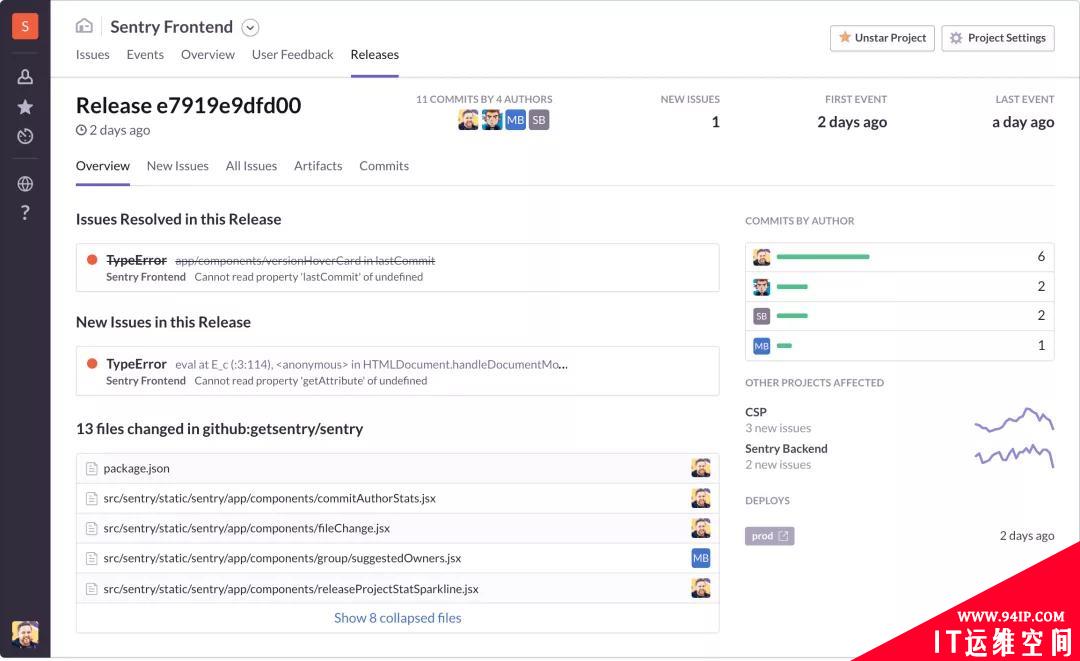Open new TypeError getAttribute issue
Screen dimensions: 1080x661
397,371
